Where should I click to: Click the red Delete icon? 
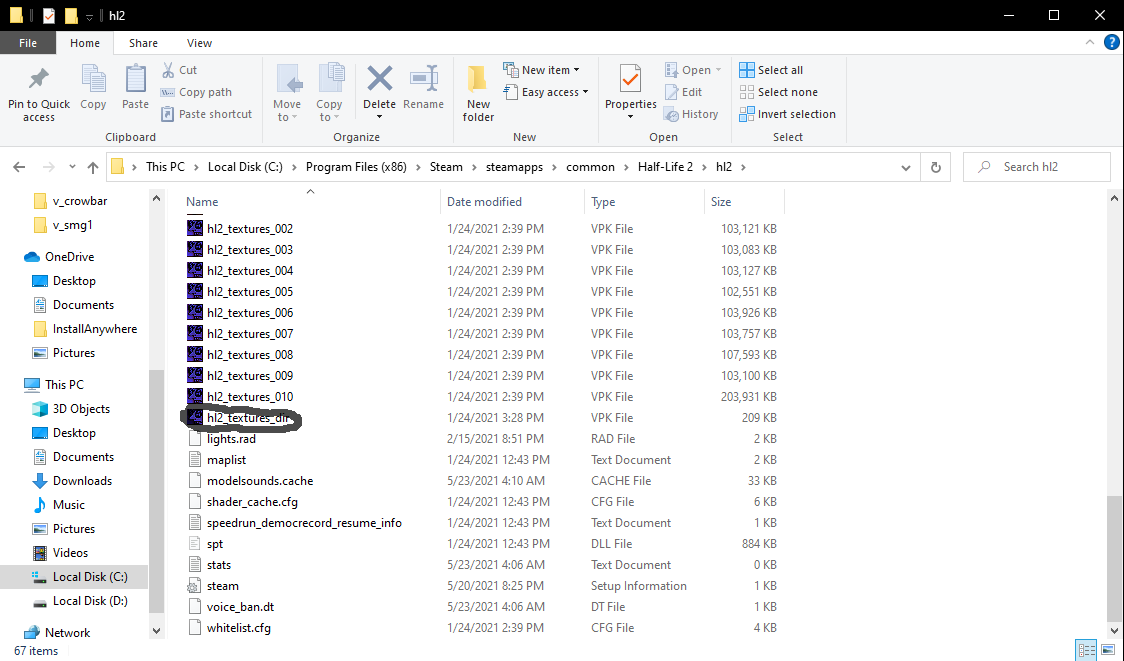tap(379, 78)
